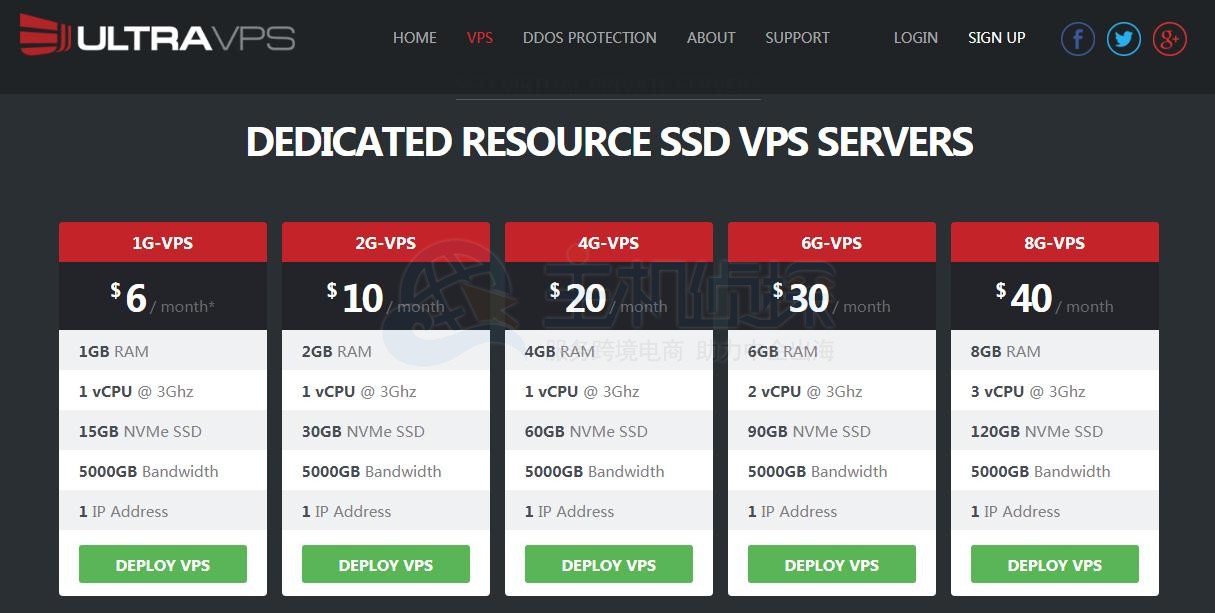Click 2 vCPU @ 3Ghz row
This screenshot has height=613, width=1215.
tap(832, 391)
